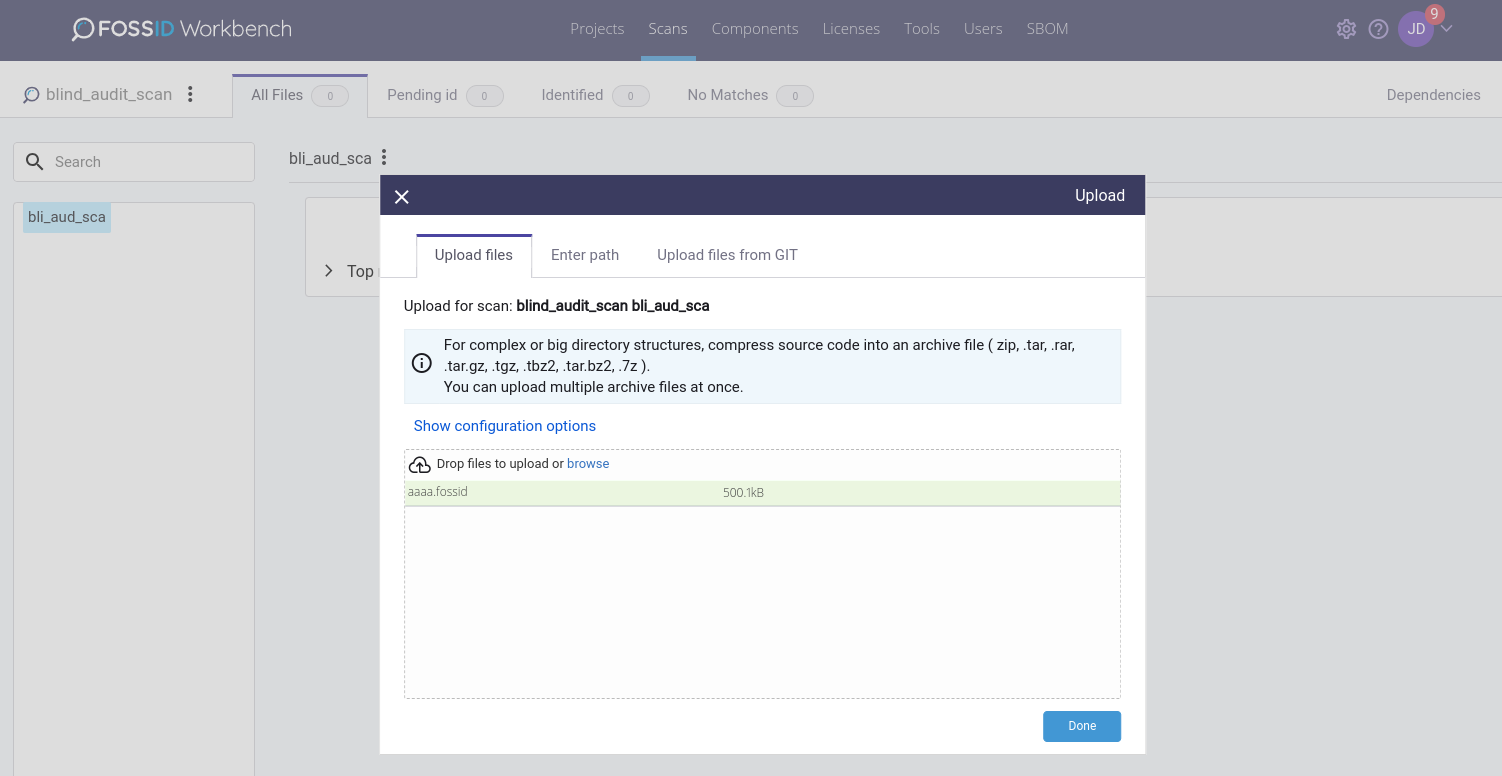
Task: Click the blind_audit_scan scan name
Action: pos(109,95)
